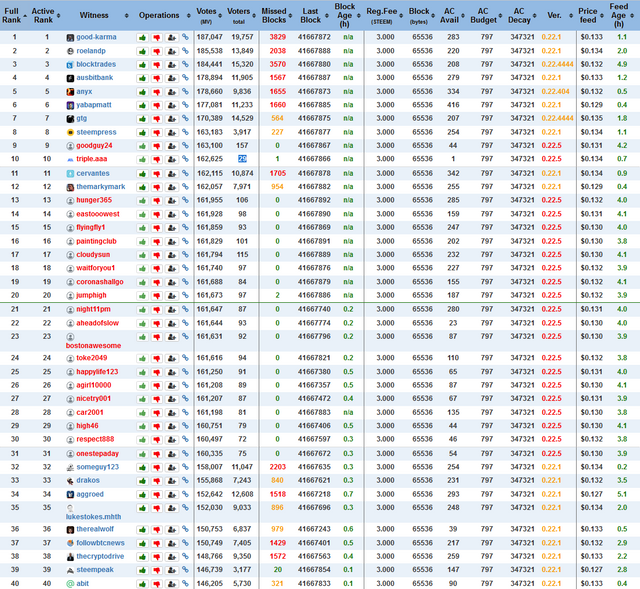
Task: Click thumbs-down icon for roelandp
Action: coord(157,51)
